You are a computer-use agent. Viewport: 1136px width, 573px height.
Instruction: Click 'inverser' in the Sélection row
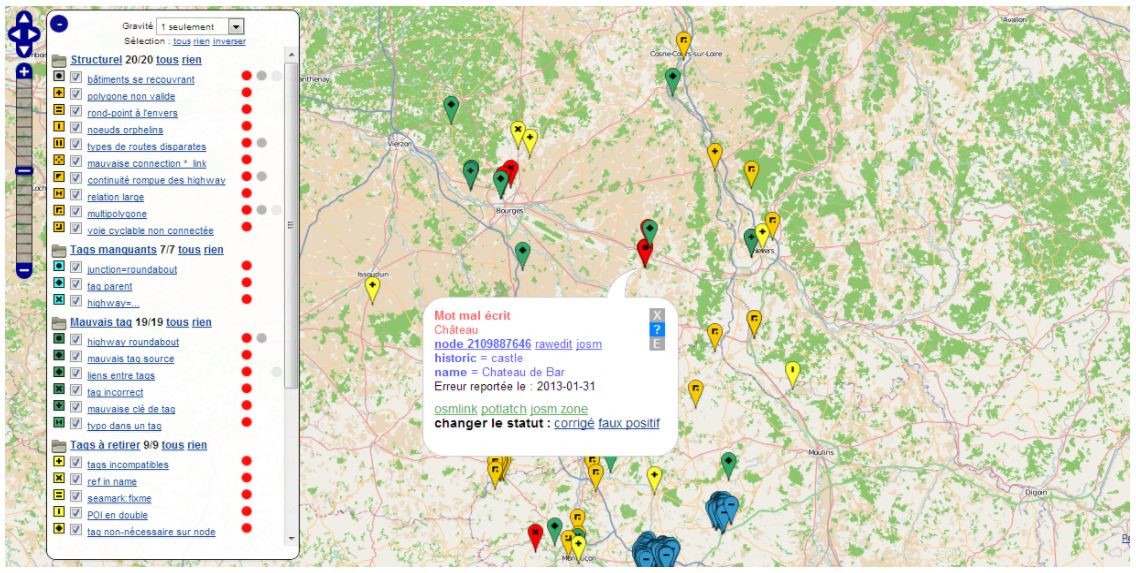click(229, 41)
